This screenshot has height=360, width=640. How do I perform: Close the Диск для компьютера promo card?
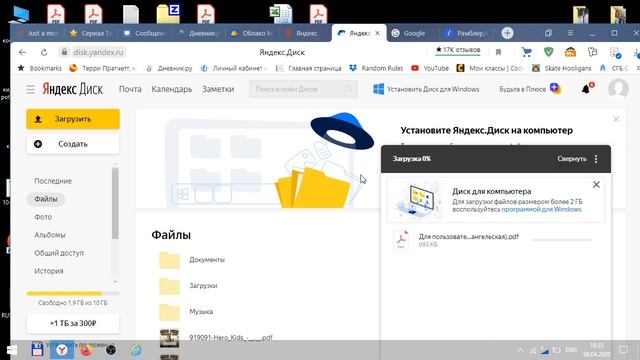click(596, 185)
